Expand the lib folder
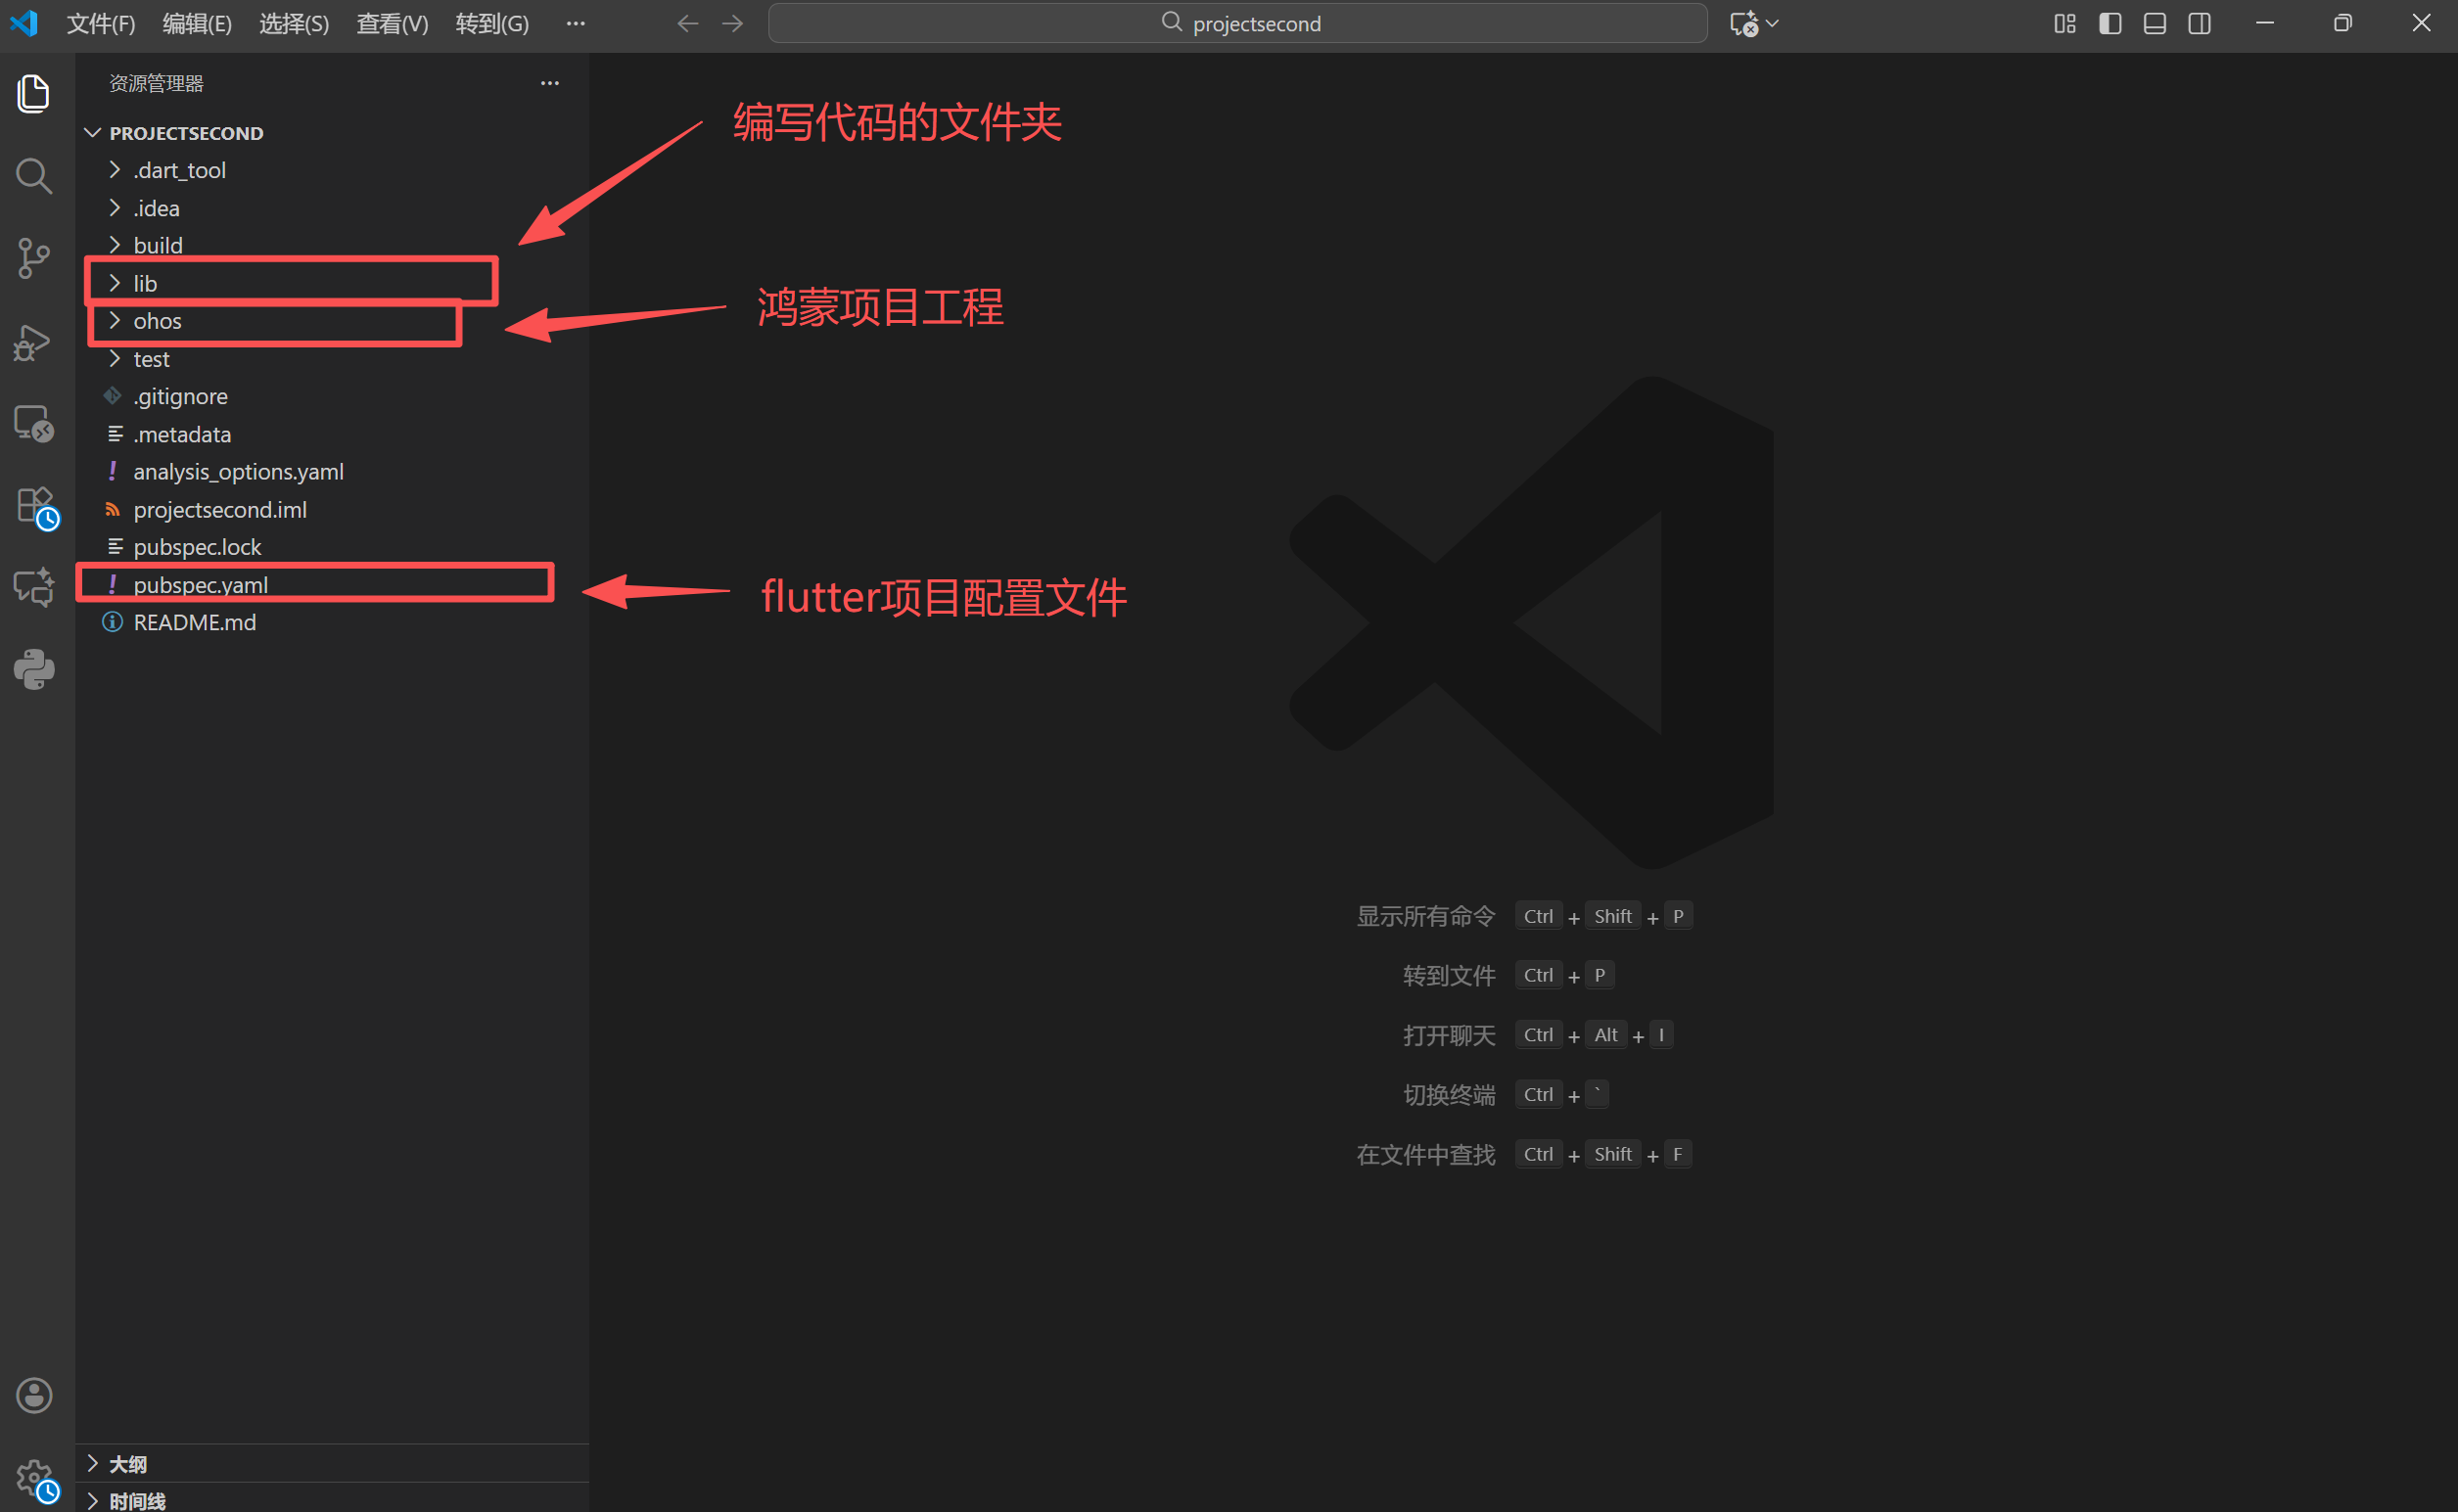 point(146,284)
